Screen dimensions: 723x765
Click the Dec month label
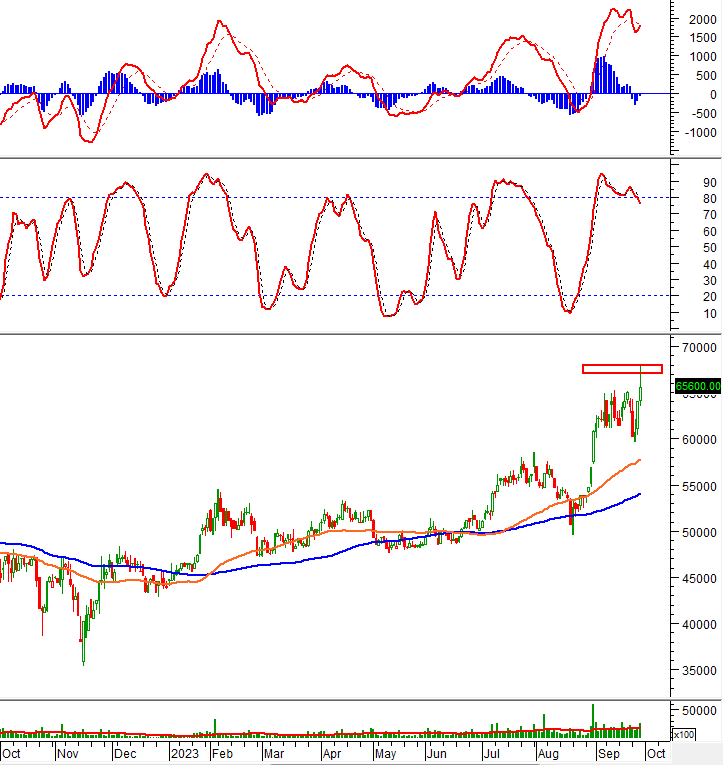pos(125,754)
